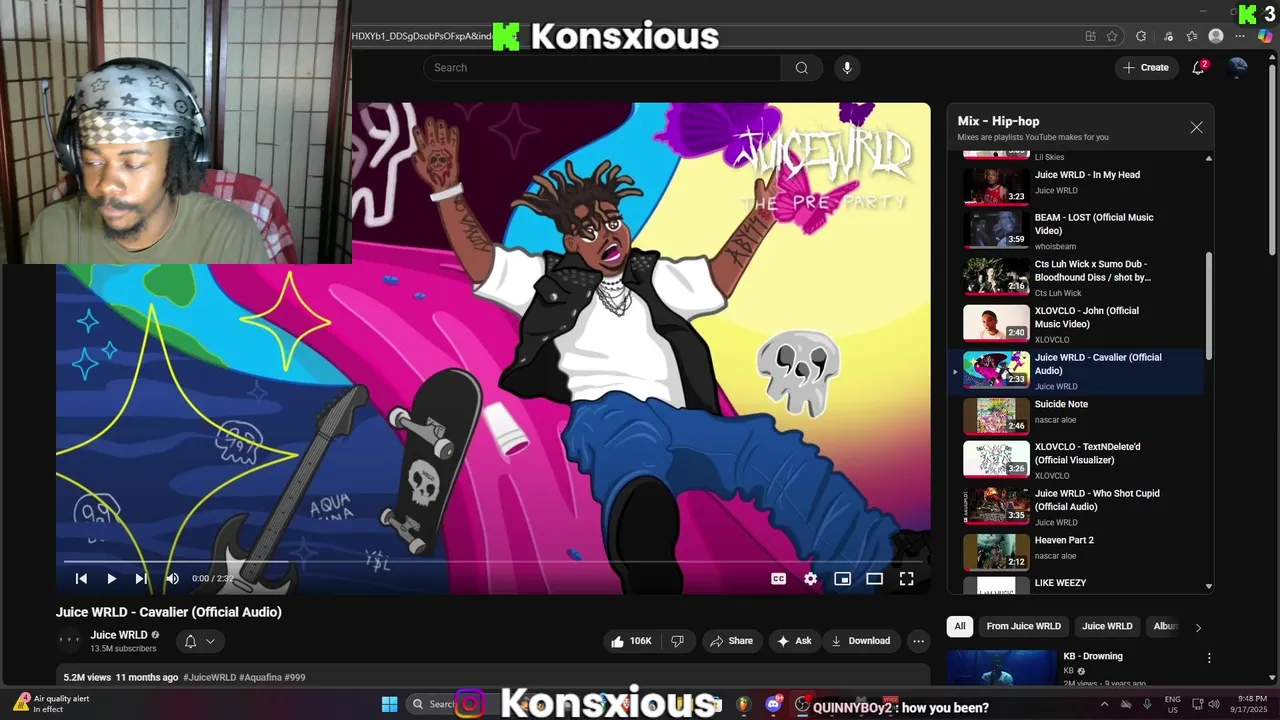Skip to next video in player
Screen dimensions: 1280x720
[x=141, y=579]
